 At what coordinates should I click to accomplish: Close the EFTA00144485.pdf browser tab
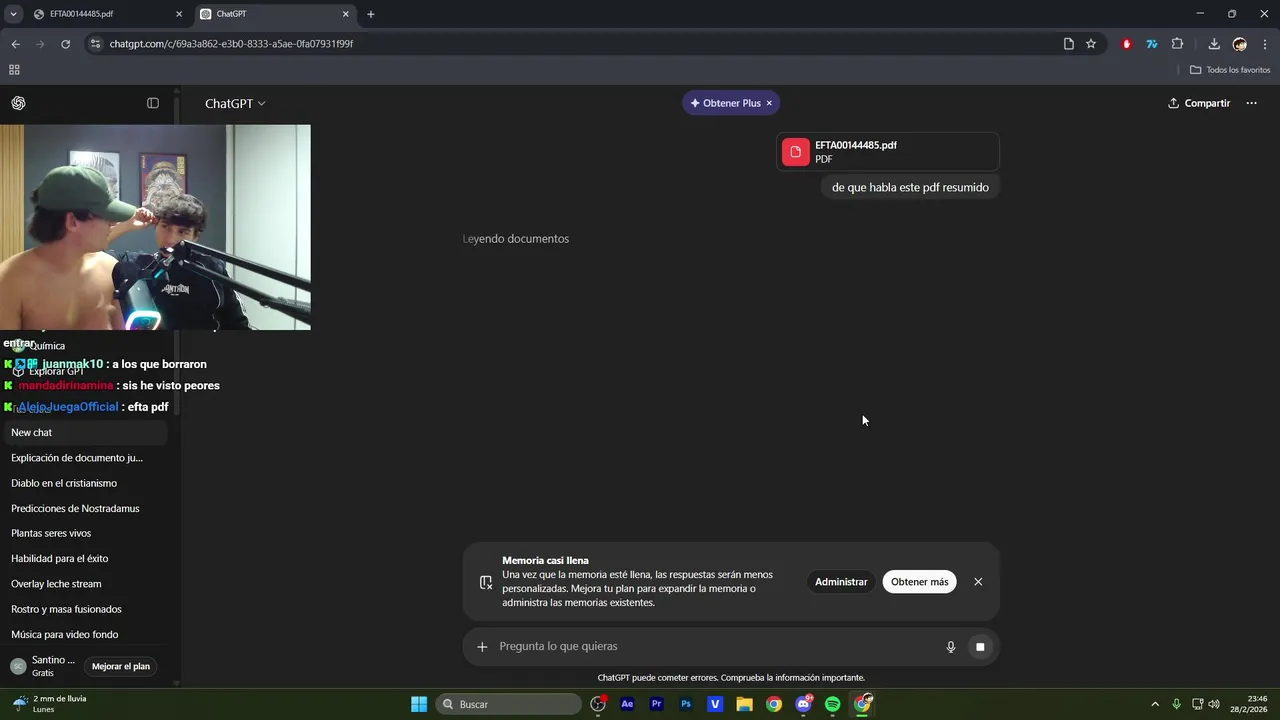pos(180,14)
